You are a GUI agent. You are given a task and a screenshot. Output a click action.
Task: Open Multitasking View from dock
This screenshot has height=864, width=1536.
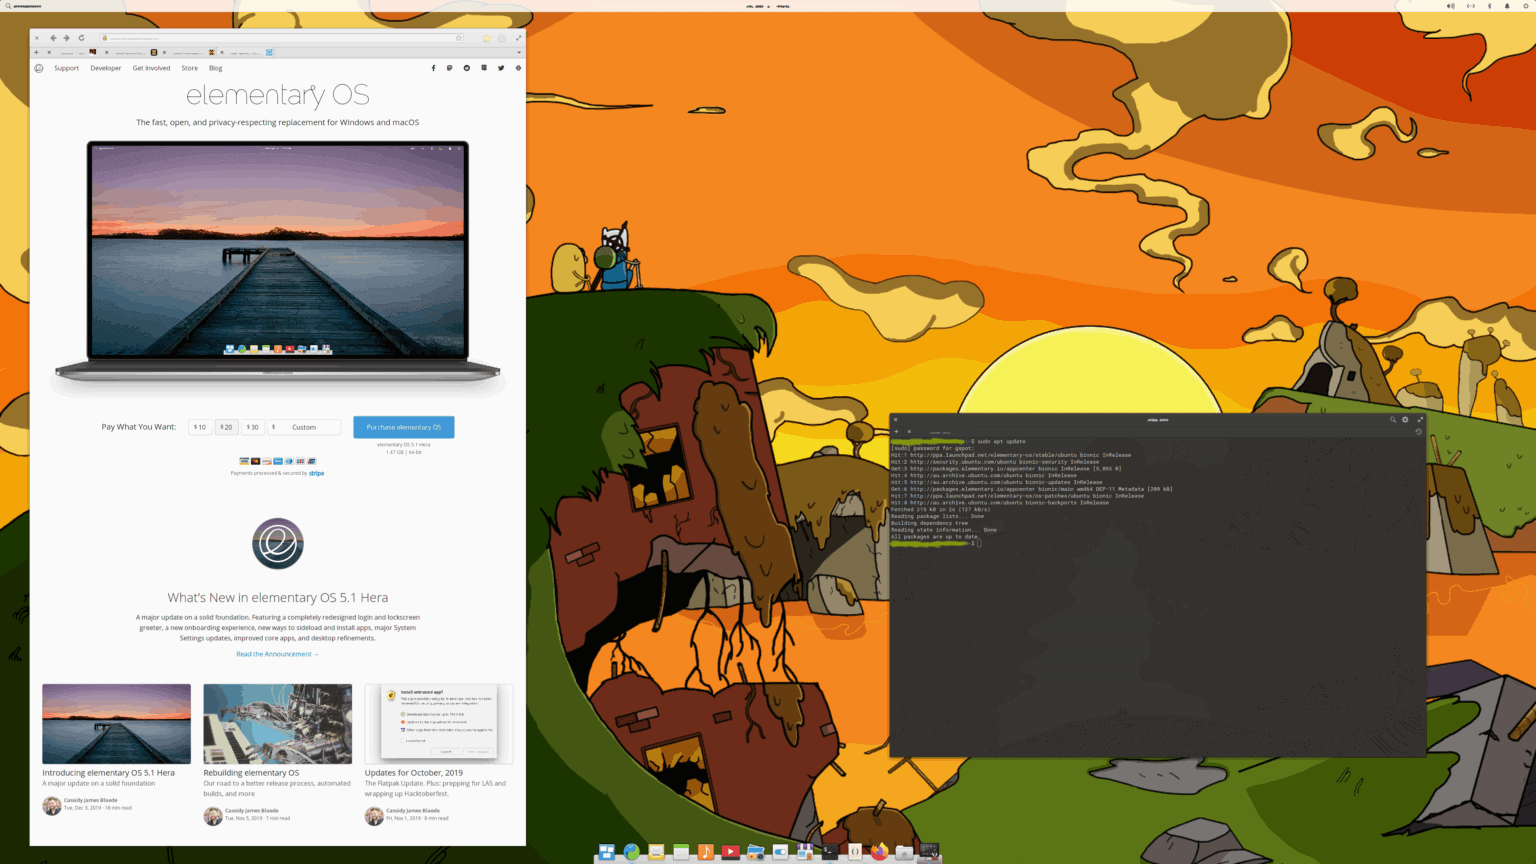[607, 852]
